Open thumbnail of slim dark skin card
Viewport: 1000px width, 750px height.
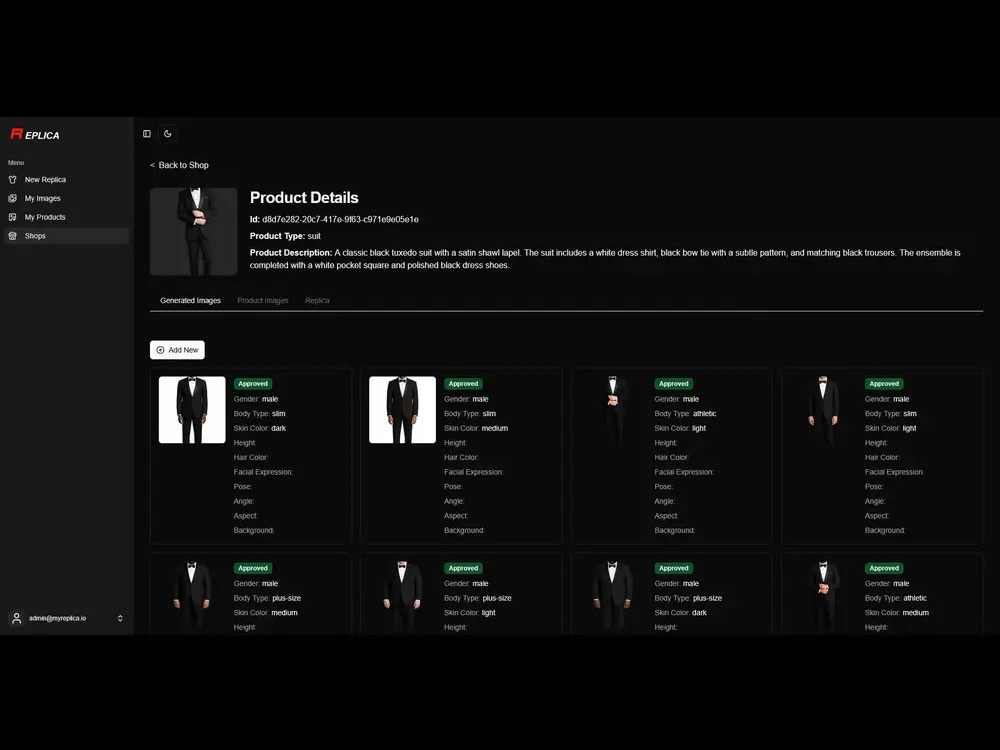point(192,409)
